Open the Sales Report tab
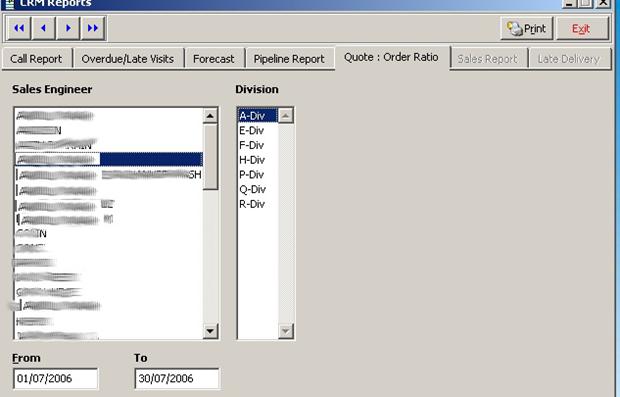Image resolution: width=620 pixels, height=397 pixels. pos(488,59)
